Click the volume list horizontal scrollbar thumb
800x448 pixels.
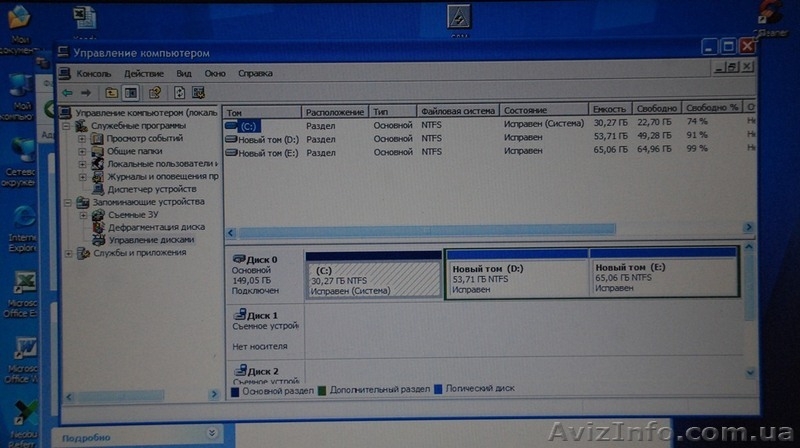coord(427,230)
